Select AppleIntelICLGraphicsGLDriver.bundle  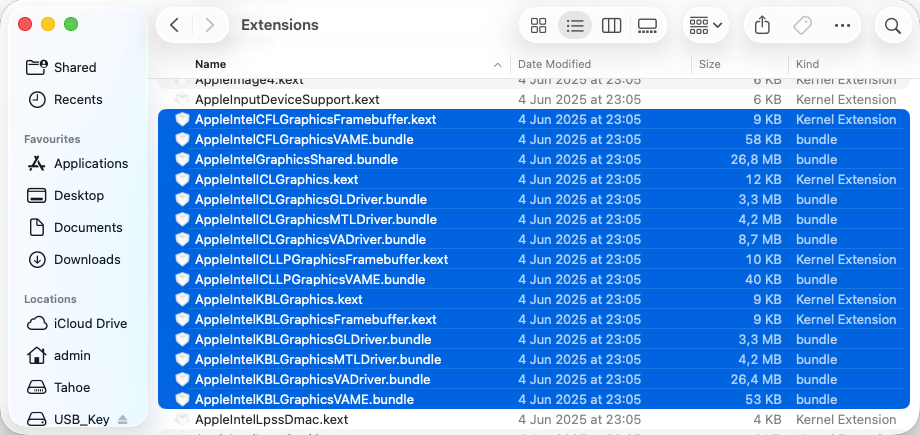(534, 200)
